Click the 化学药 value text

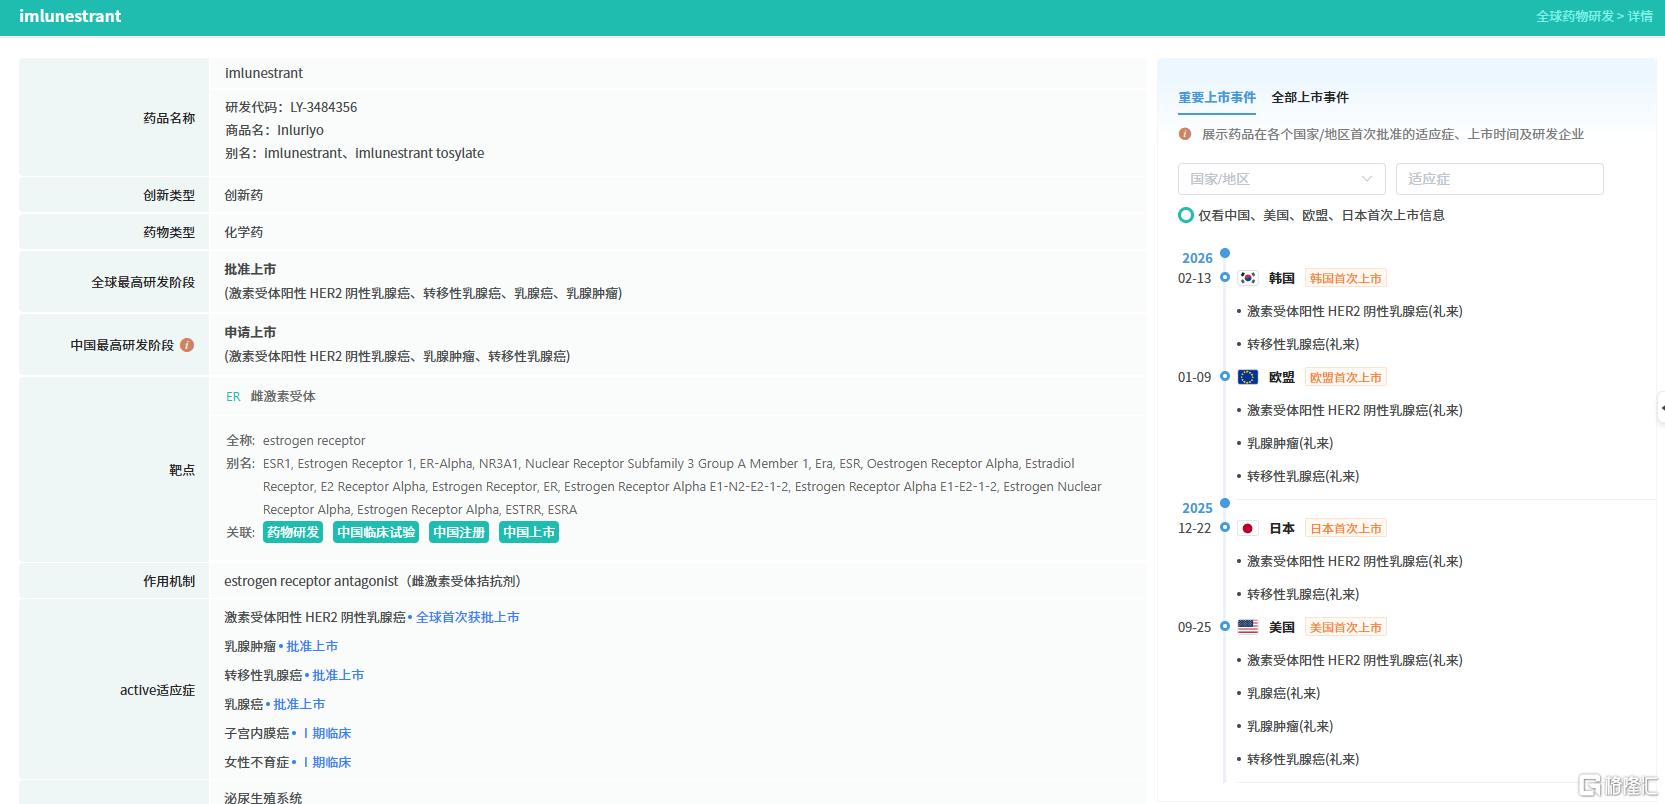click(x=244, y=232)
